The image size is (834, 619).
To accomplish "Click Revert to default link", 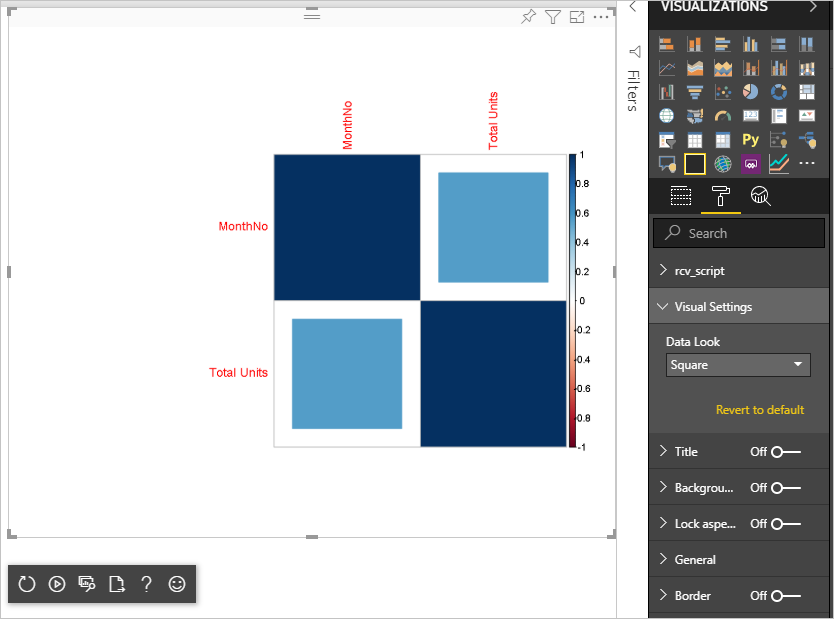I will (x=760, y=409).
